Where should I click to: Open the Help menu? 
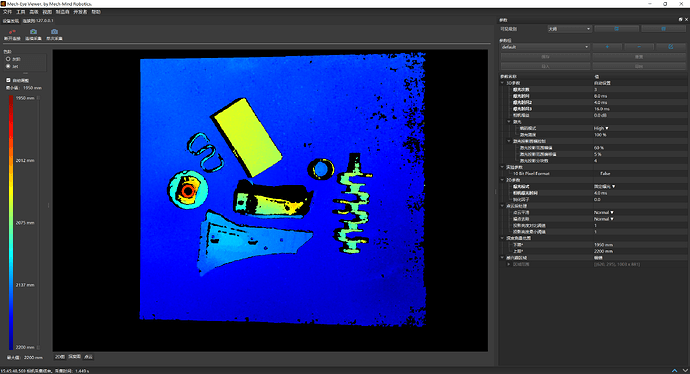[x=96, y=12]
